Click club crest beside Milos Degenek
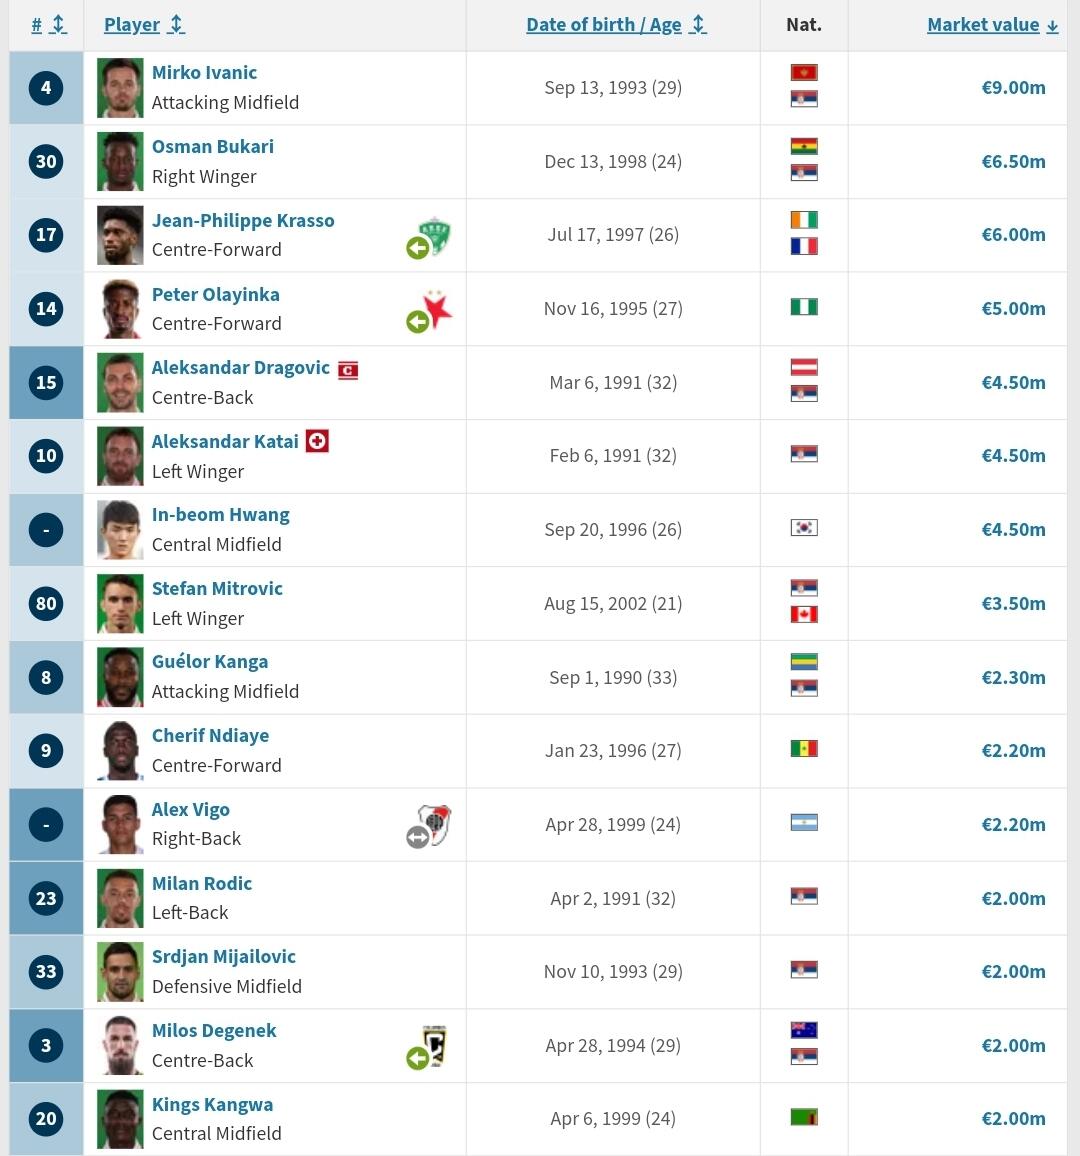Screen dimensions: 1080x1156 click(x=434, y=1045)
